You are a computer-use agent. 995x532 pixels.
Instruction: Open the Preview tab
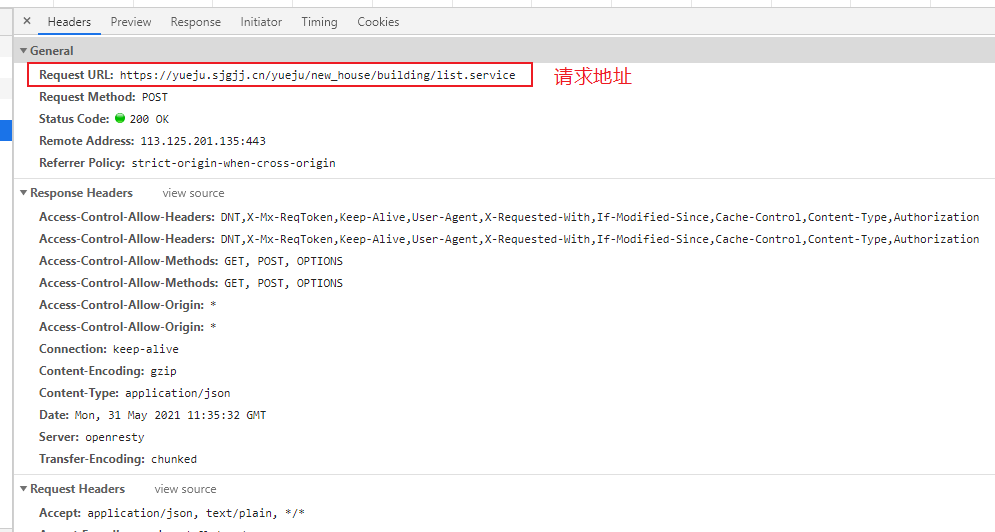(x=131, y=22)
